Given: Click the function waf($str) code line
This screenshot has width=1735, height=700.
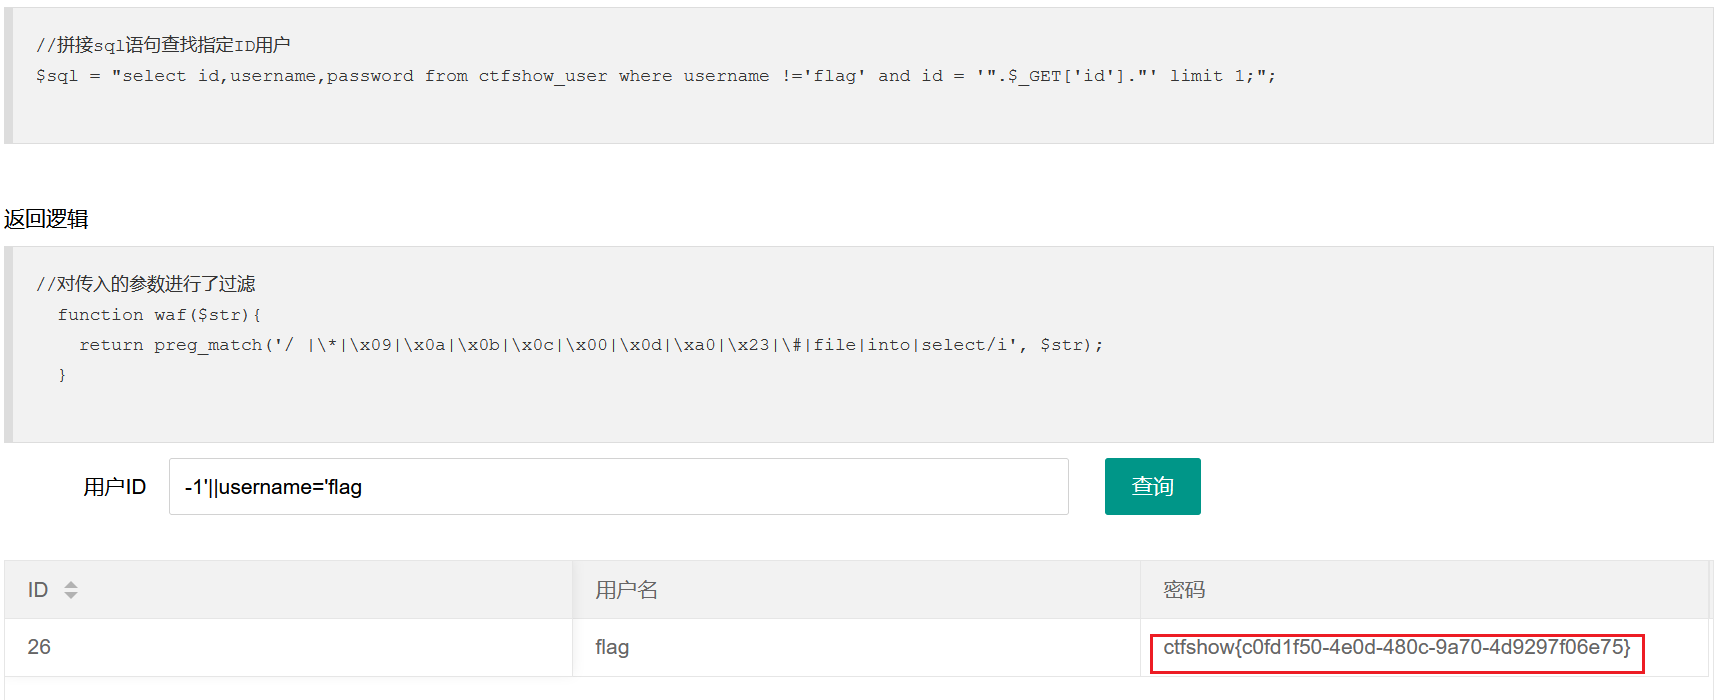Looking at the screenshot, I should (x=159, y=315).
